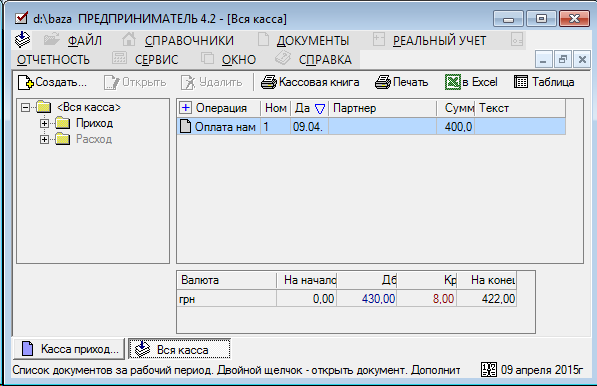Click Сумм column header

click(x=459, y=108)
